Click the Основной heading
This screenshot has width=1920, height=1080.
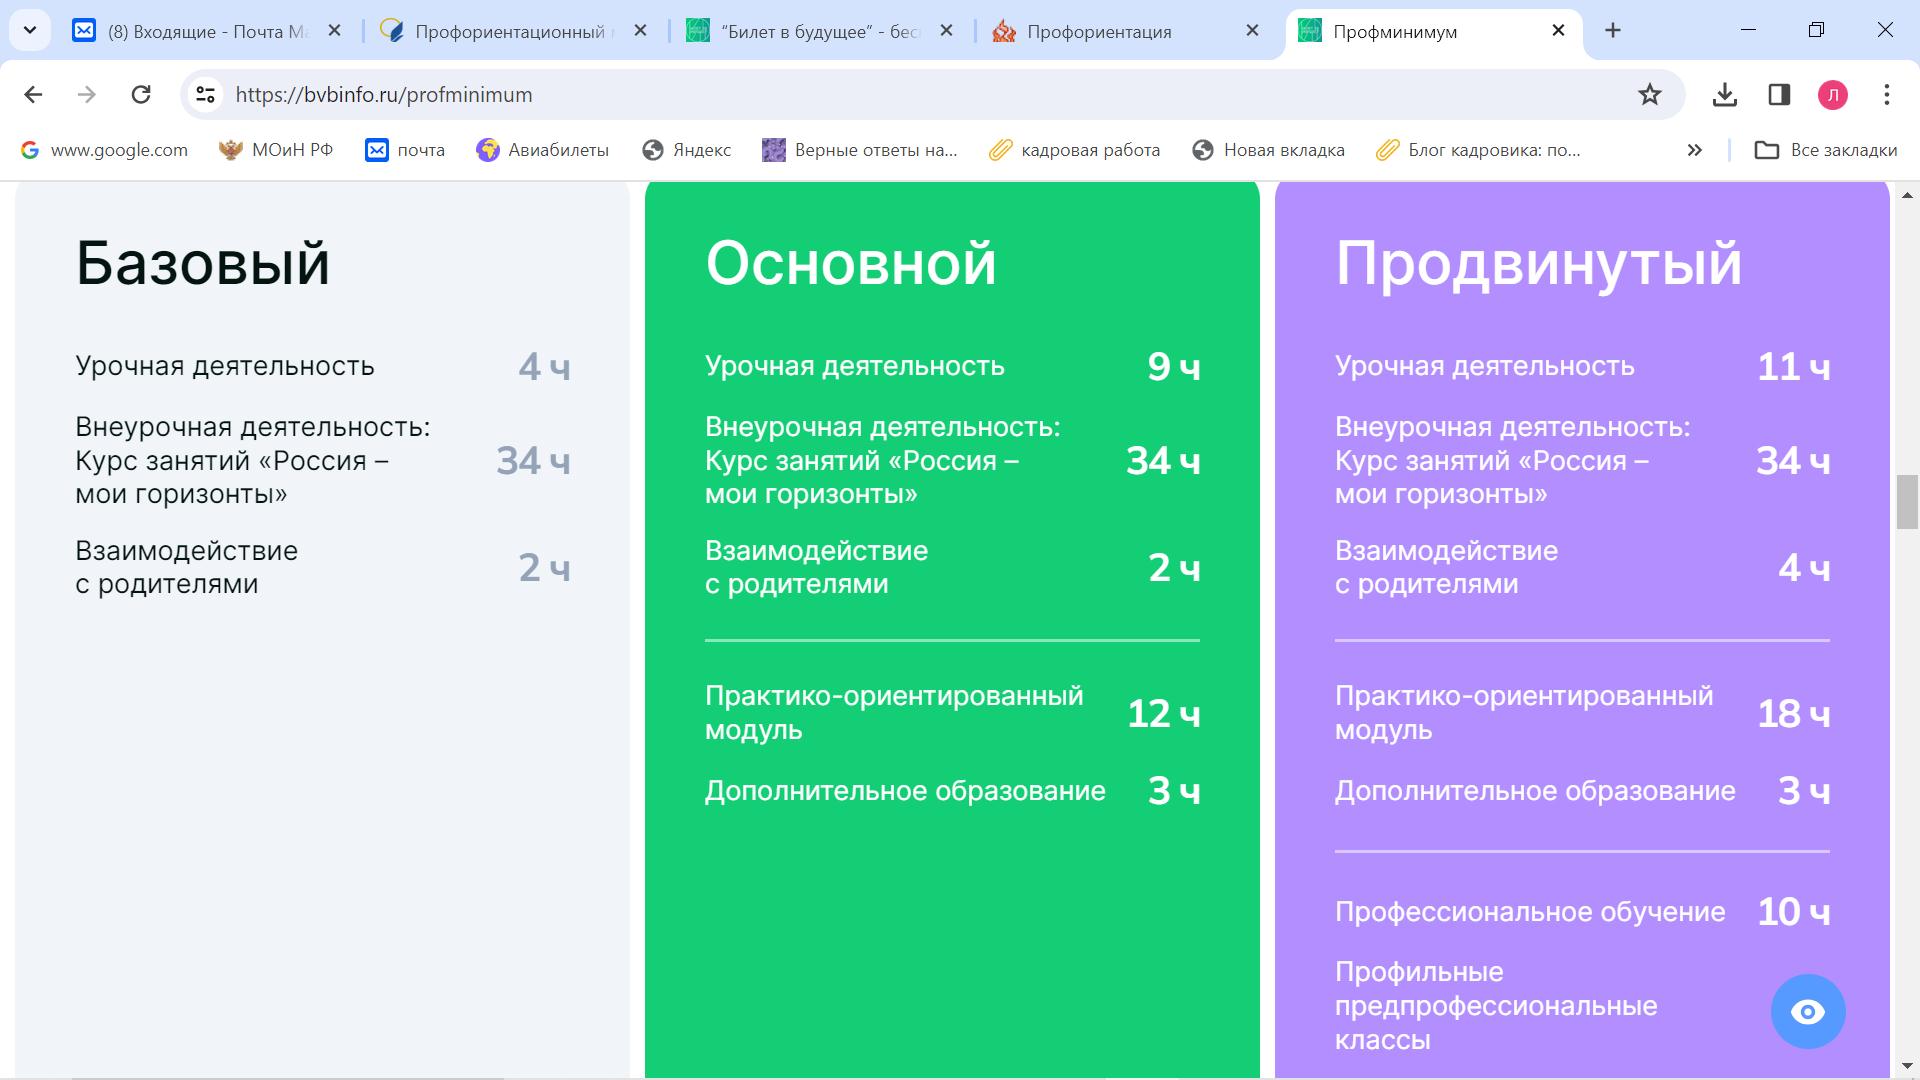(851, 263)
